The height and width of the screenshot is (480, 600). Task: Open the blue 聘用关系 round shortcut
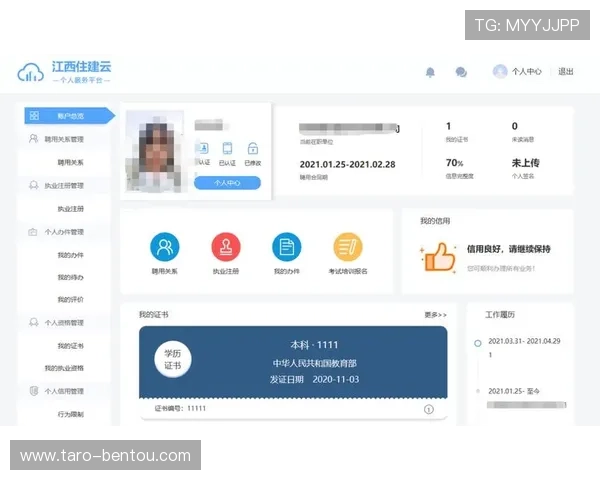tap(165, 247)
